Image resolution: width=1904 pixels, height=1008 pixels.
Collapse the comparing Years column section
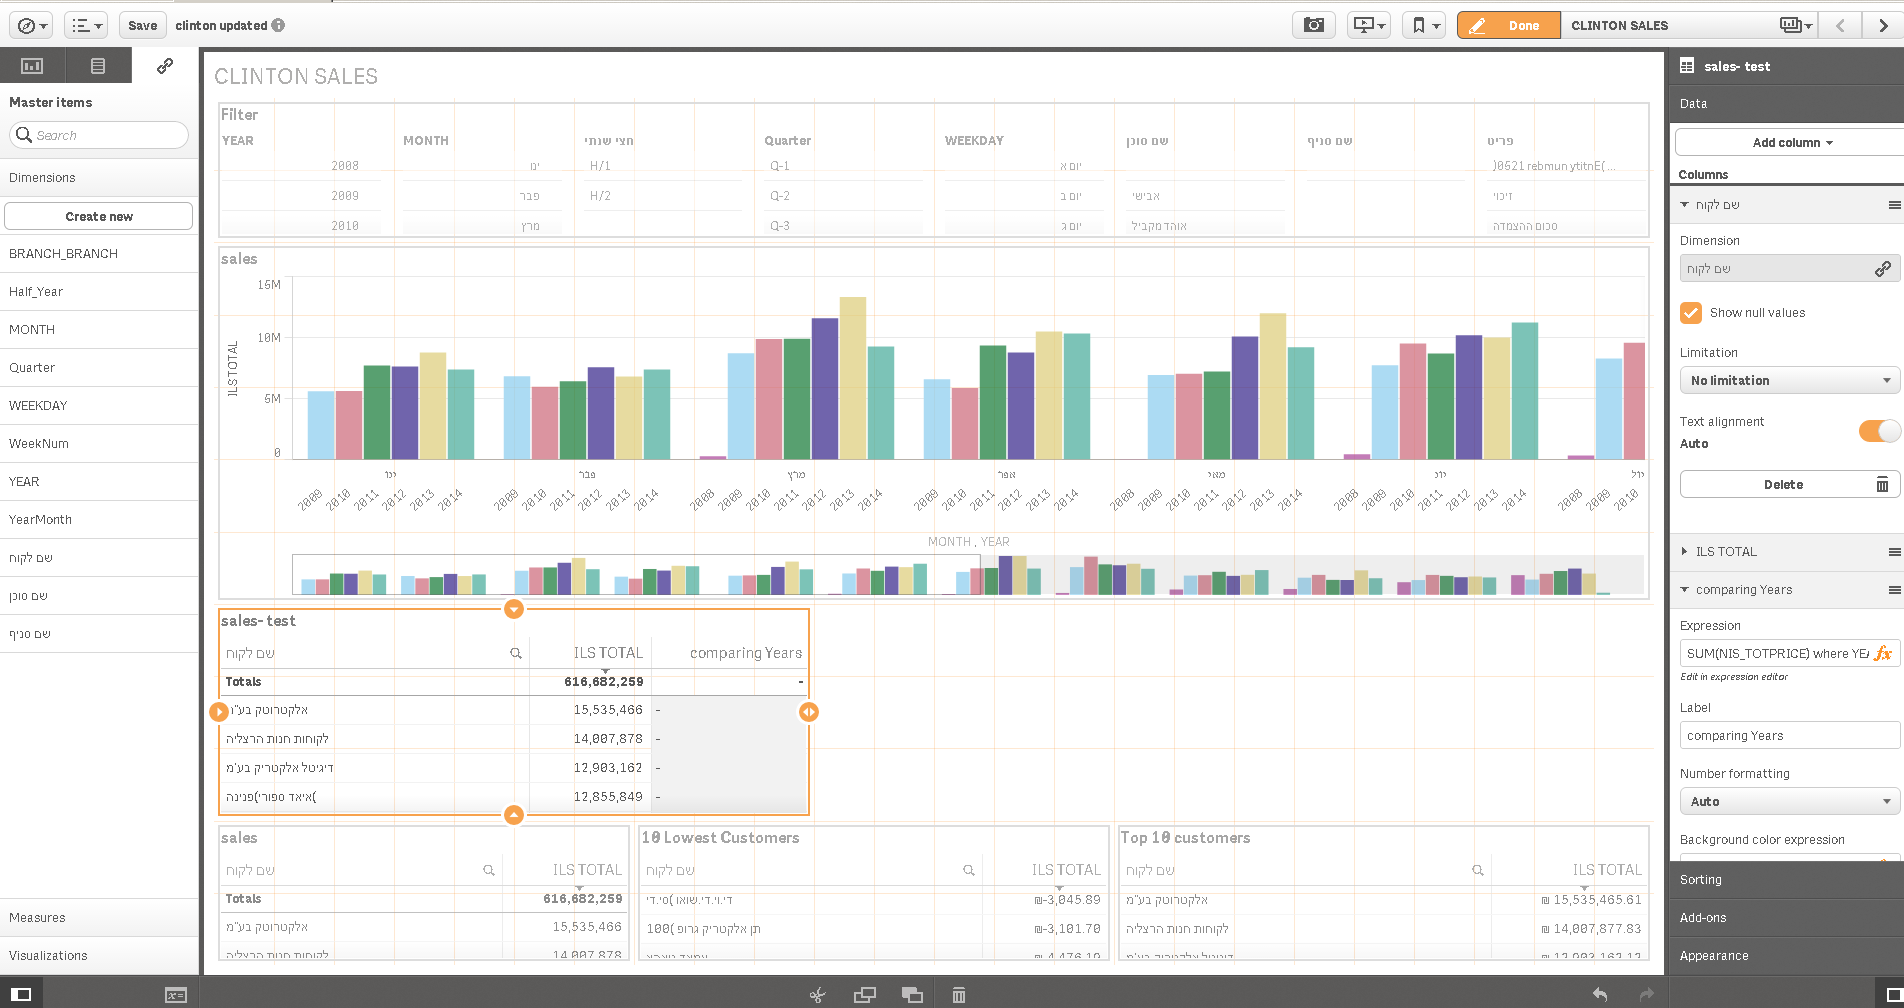(x=1685, y=590)
